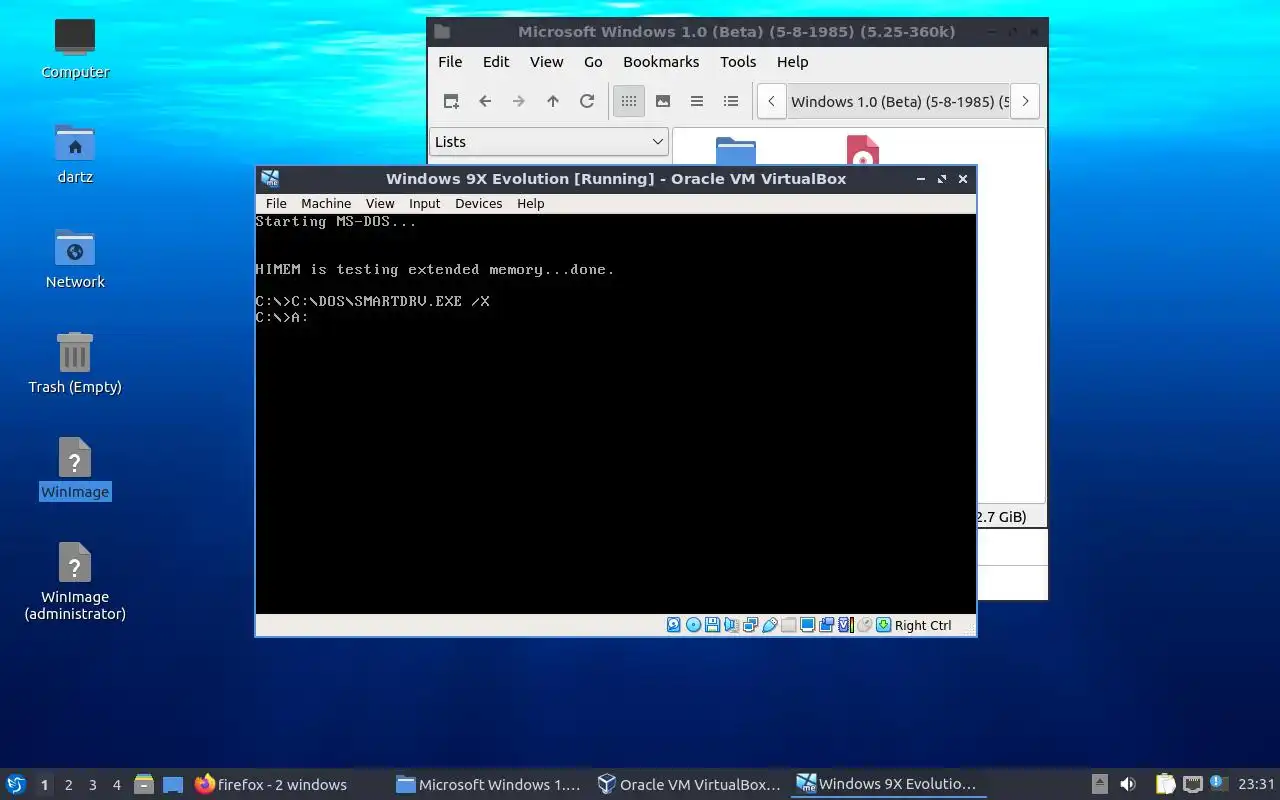This screenshot has width=1280, height=800.
Task: Select the WinImage desktop shortcut
Action: (x=75, y=469)
